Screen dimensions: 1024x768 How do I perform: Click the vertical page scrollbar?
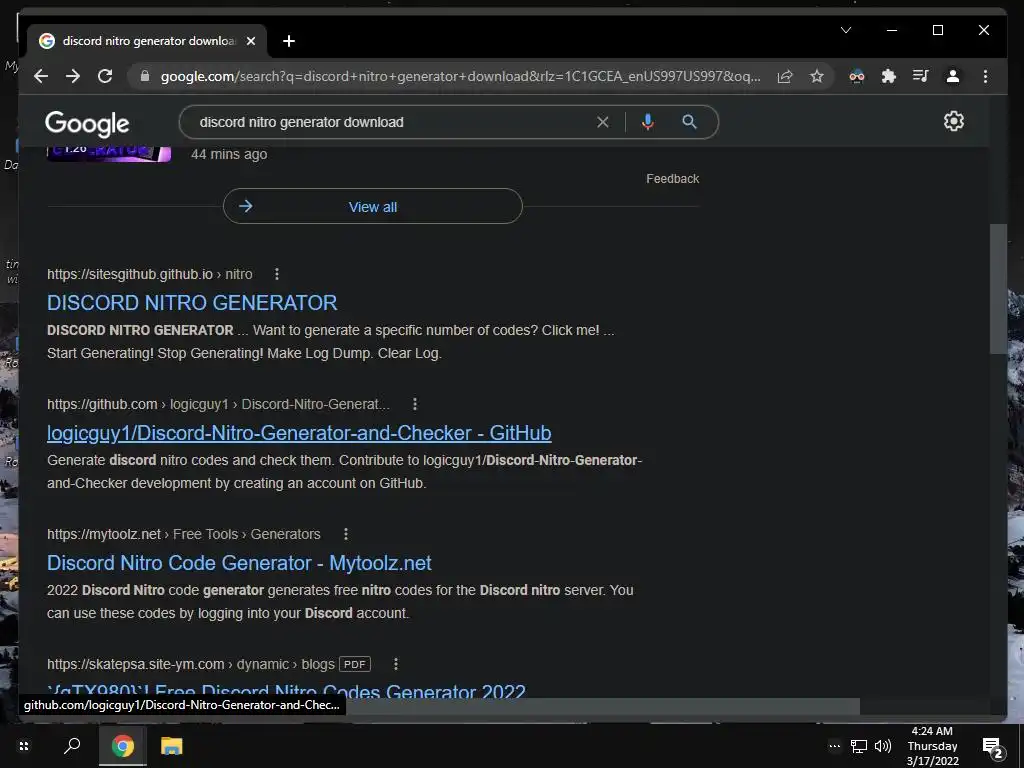tap(998, 289)
